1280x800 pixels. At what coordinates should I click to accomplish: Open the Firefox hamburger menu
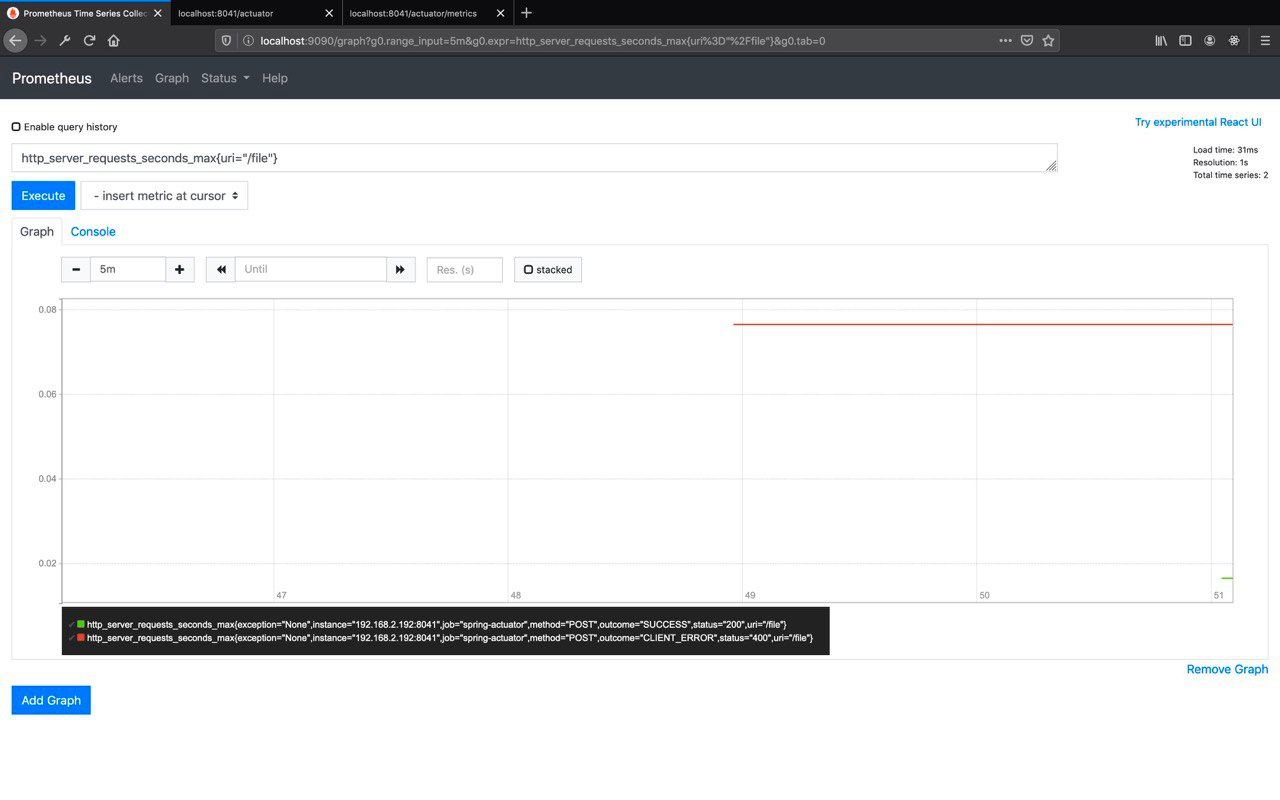click(x=1264, y=41)
